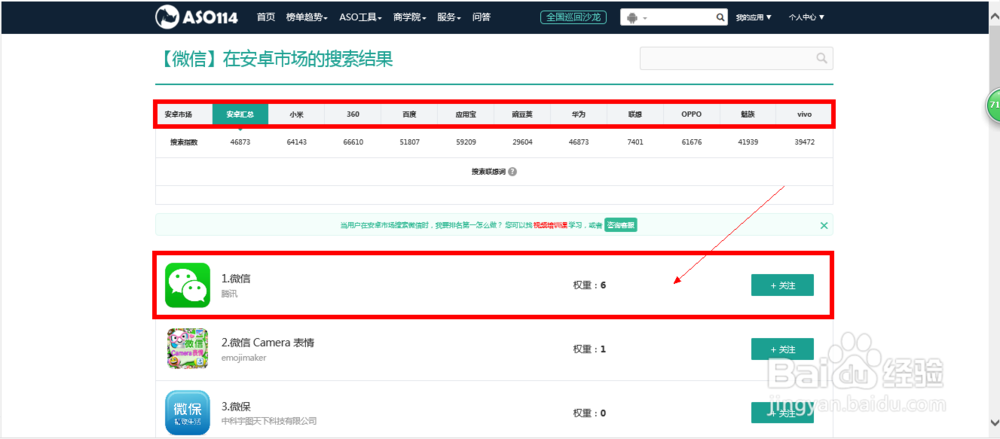1000x439 pixels.
Task: Follow 微保 with its + 关注 button
Action: (783, 413)
